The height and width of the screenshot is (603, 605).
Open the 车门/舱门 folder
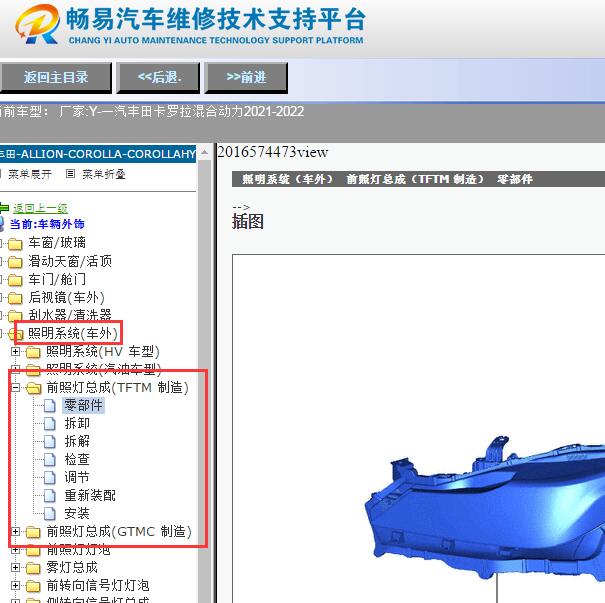click(57, 279)
